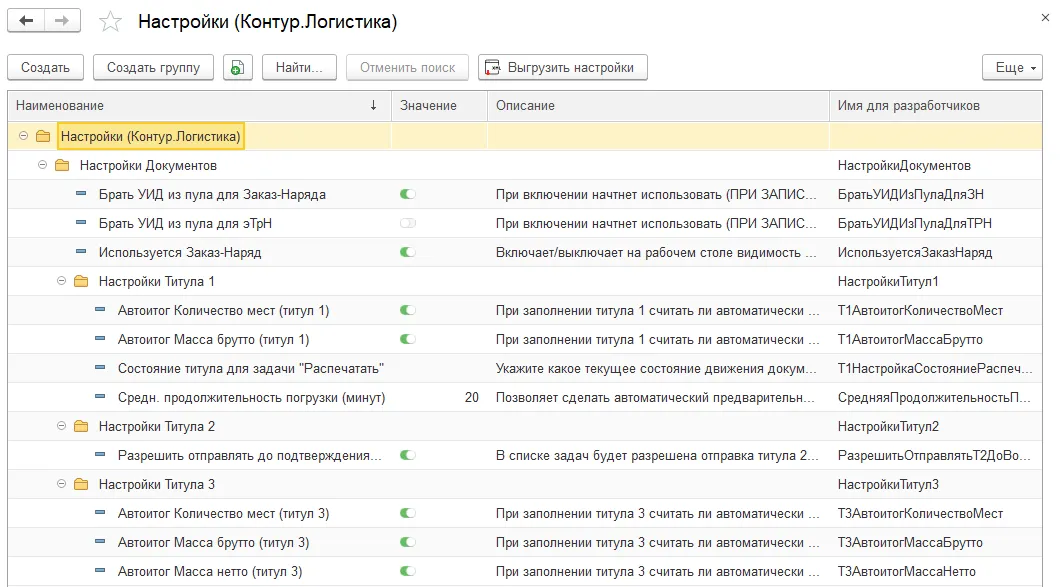Go back with the left arrow button

click(26, 21)
